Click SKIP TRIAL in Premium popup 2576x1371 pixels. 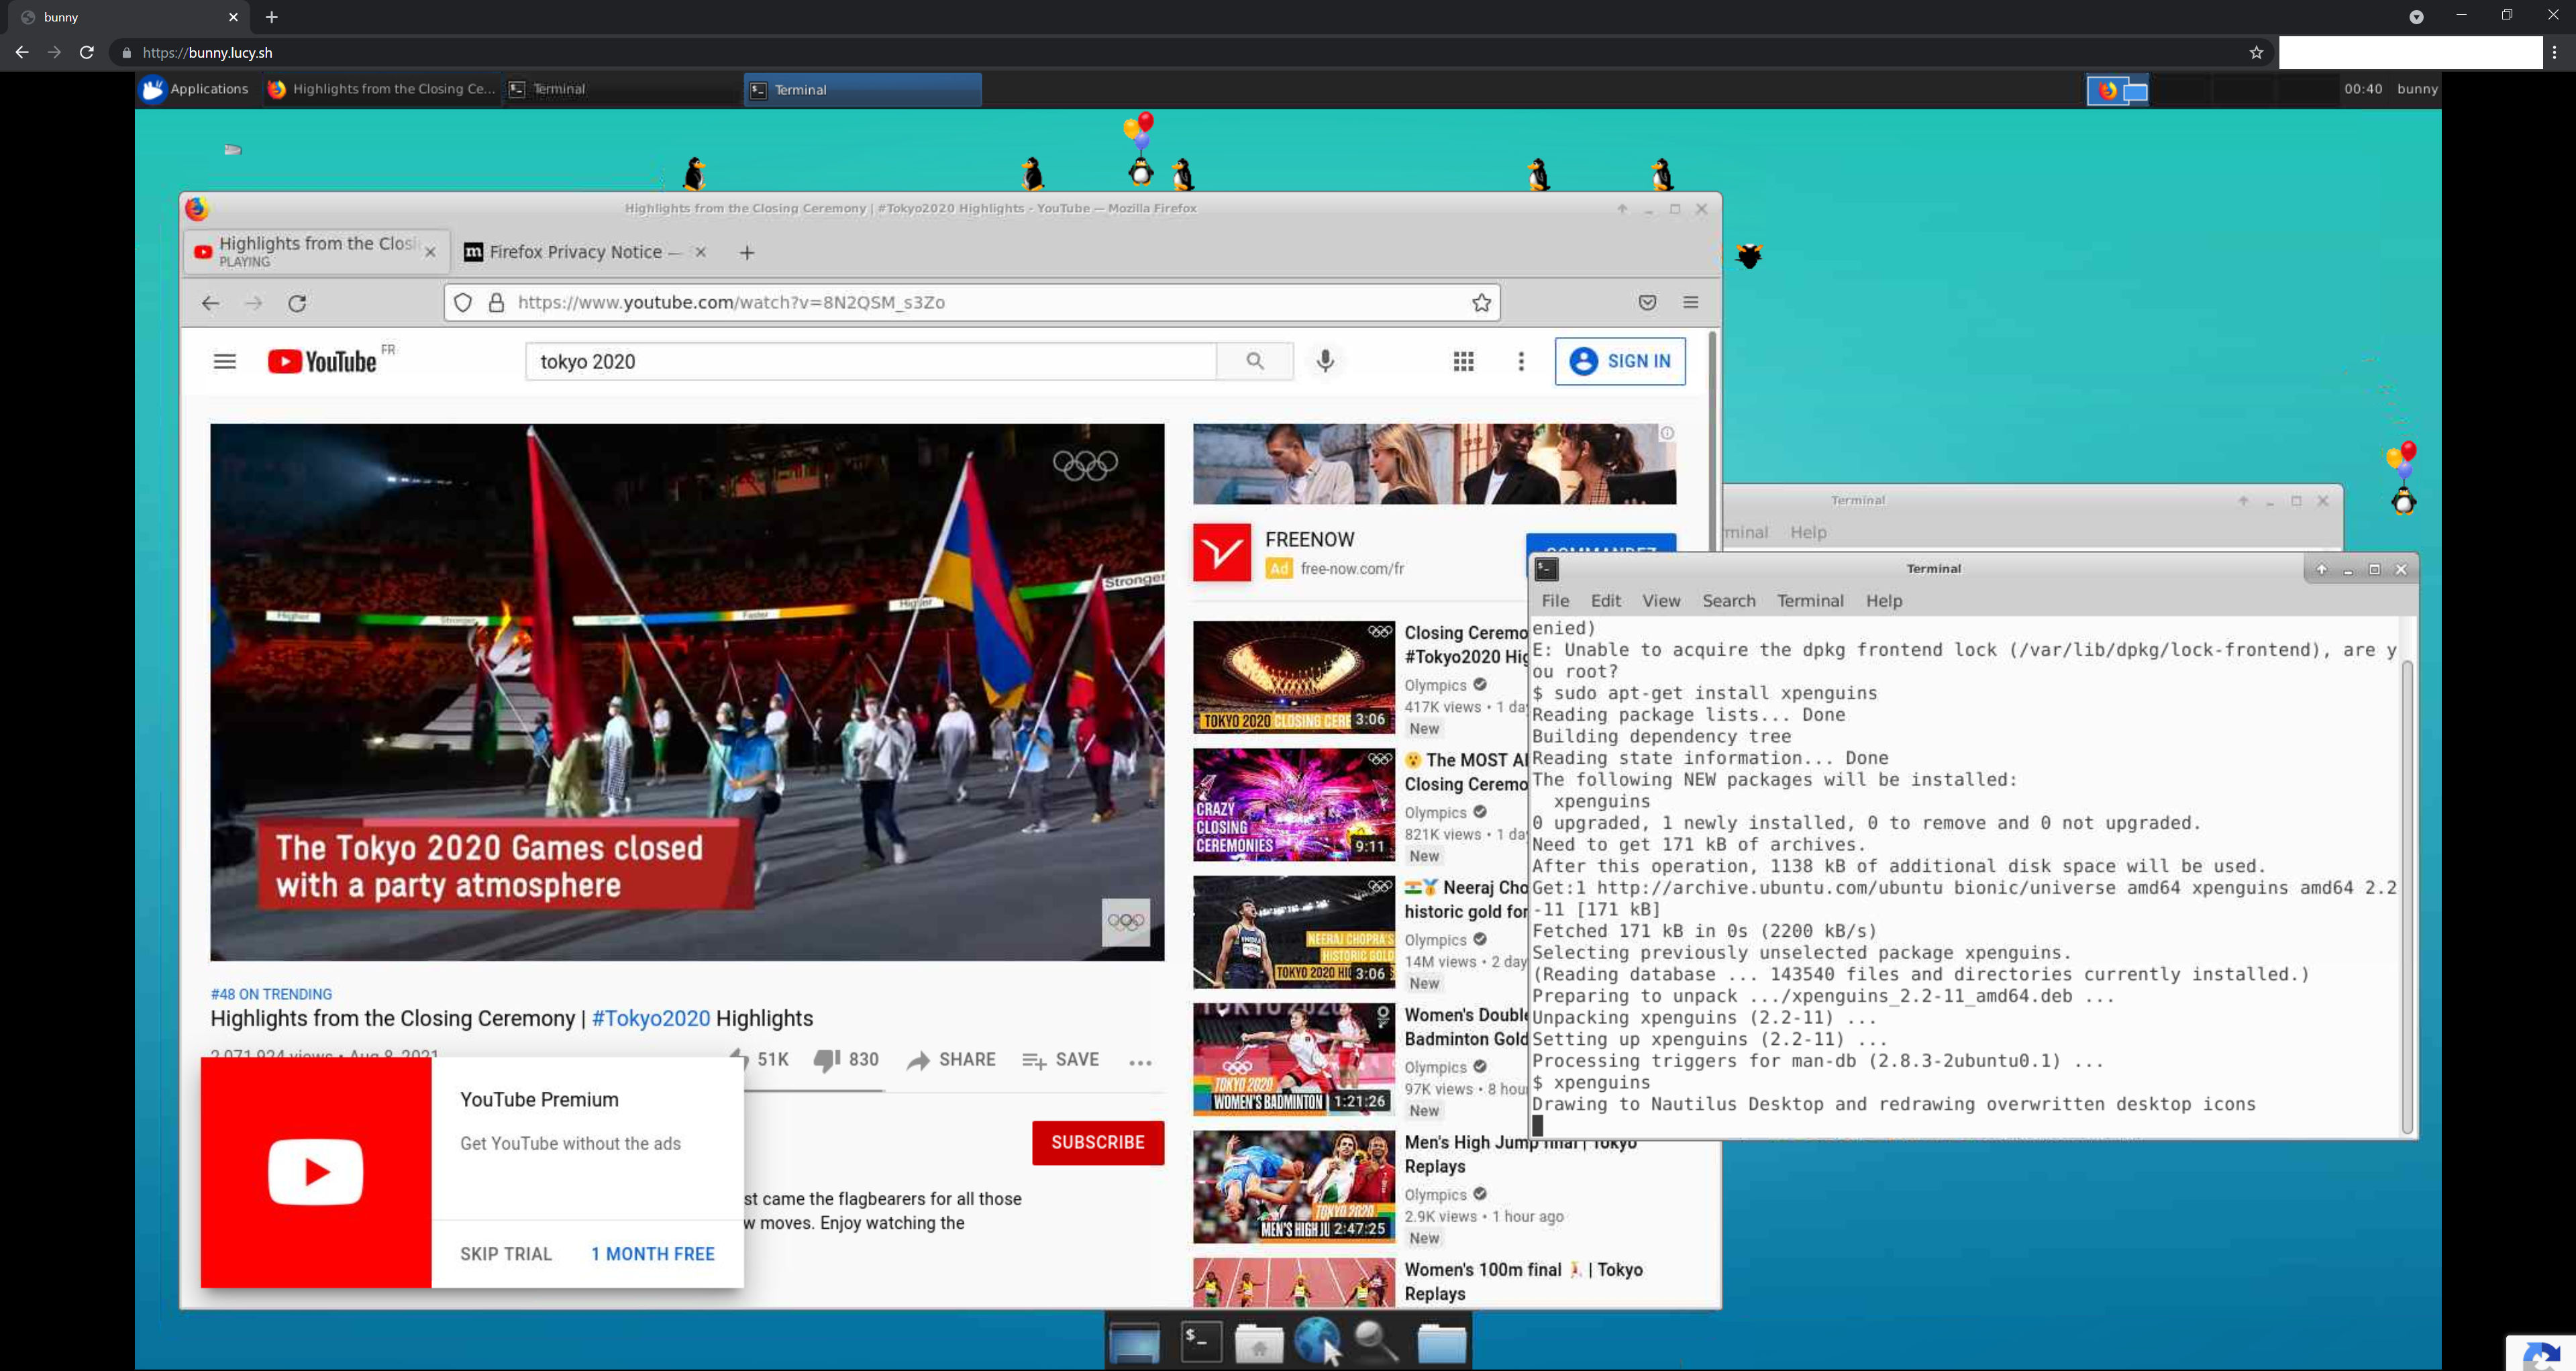506,1254
